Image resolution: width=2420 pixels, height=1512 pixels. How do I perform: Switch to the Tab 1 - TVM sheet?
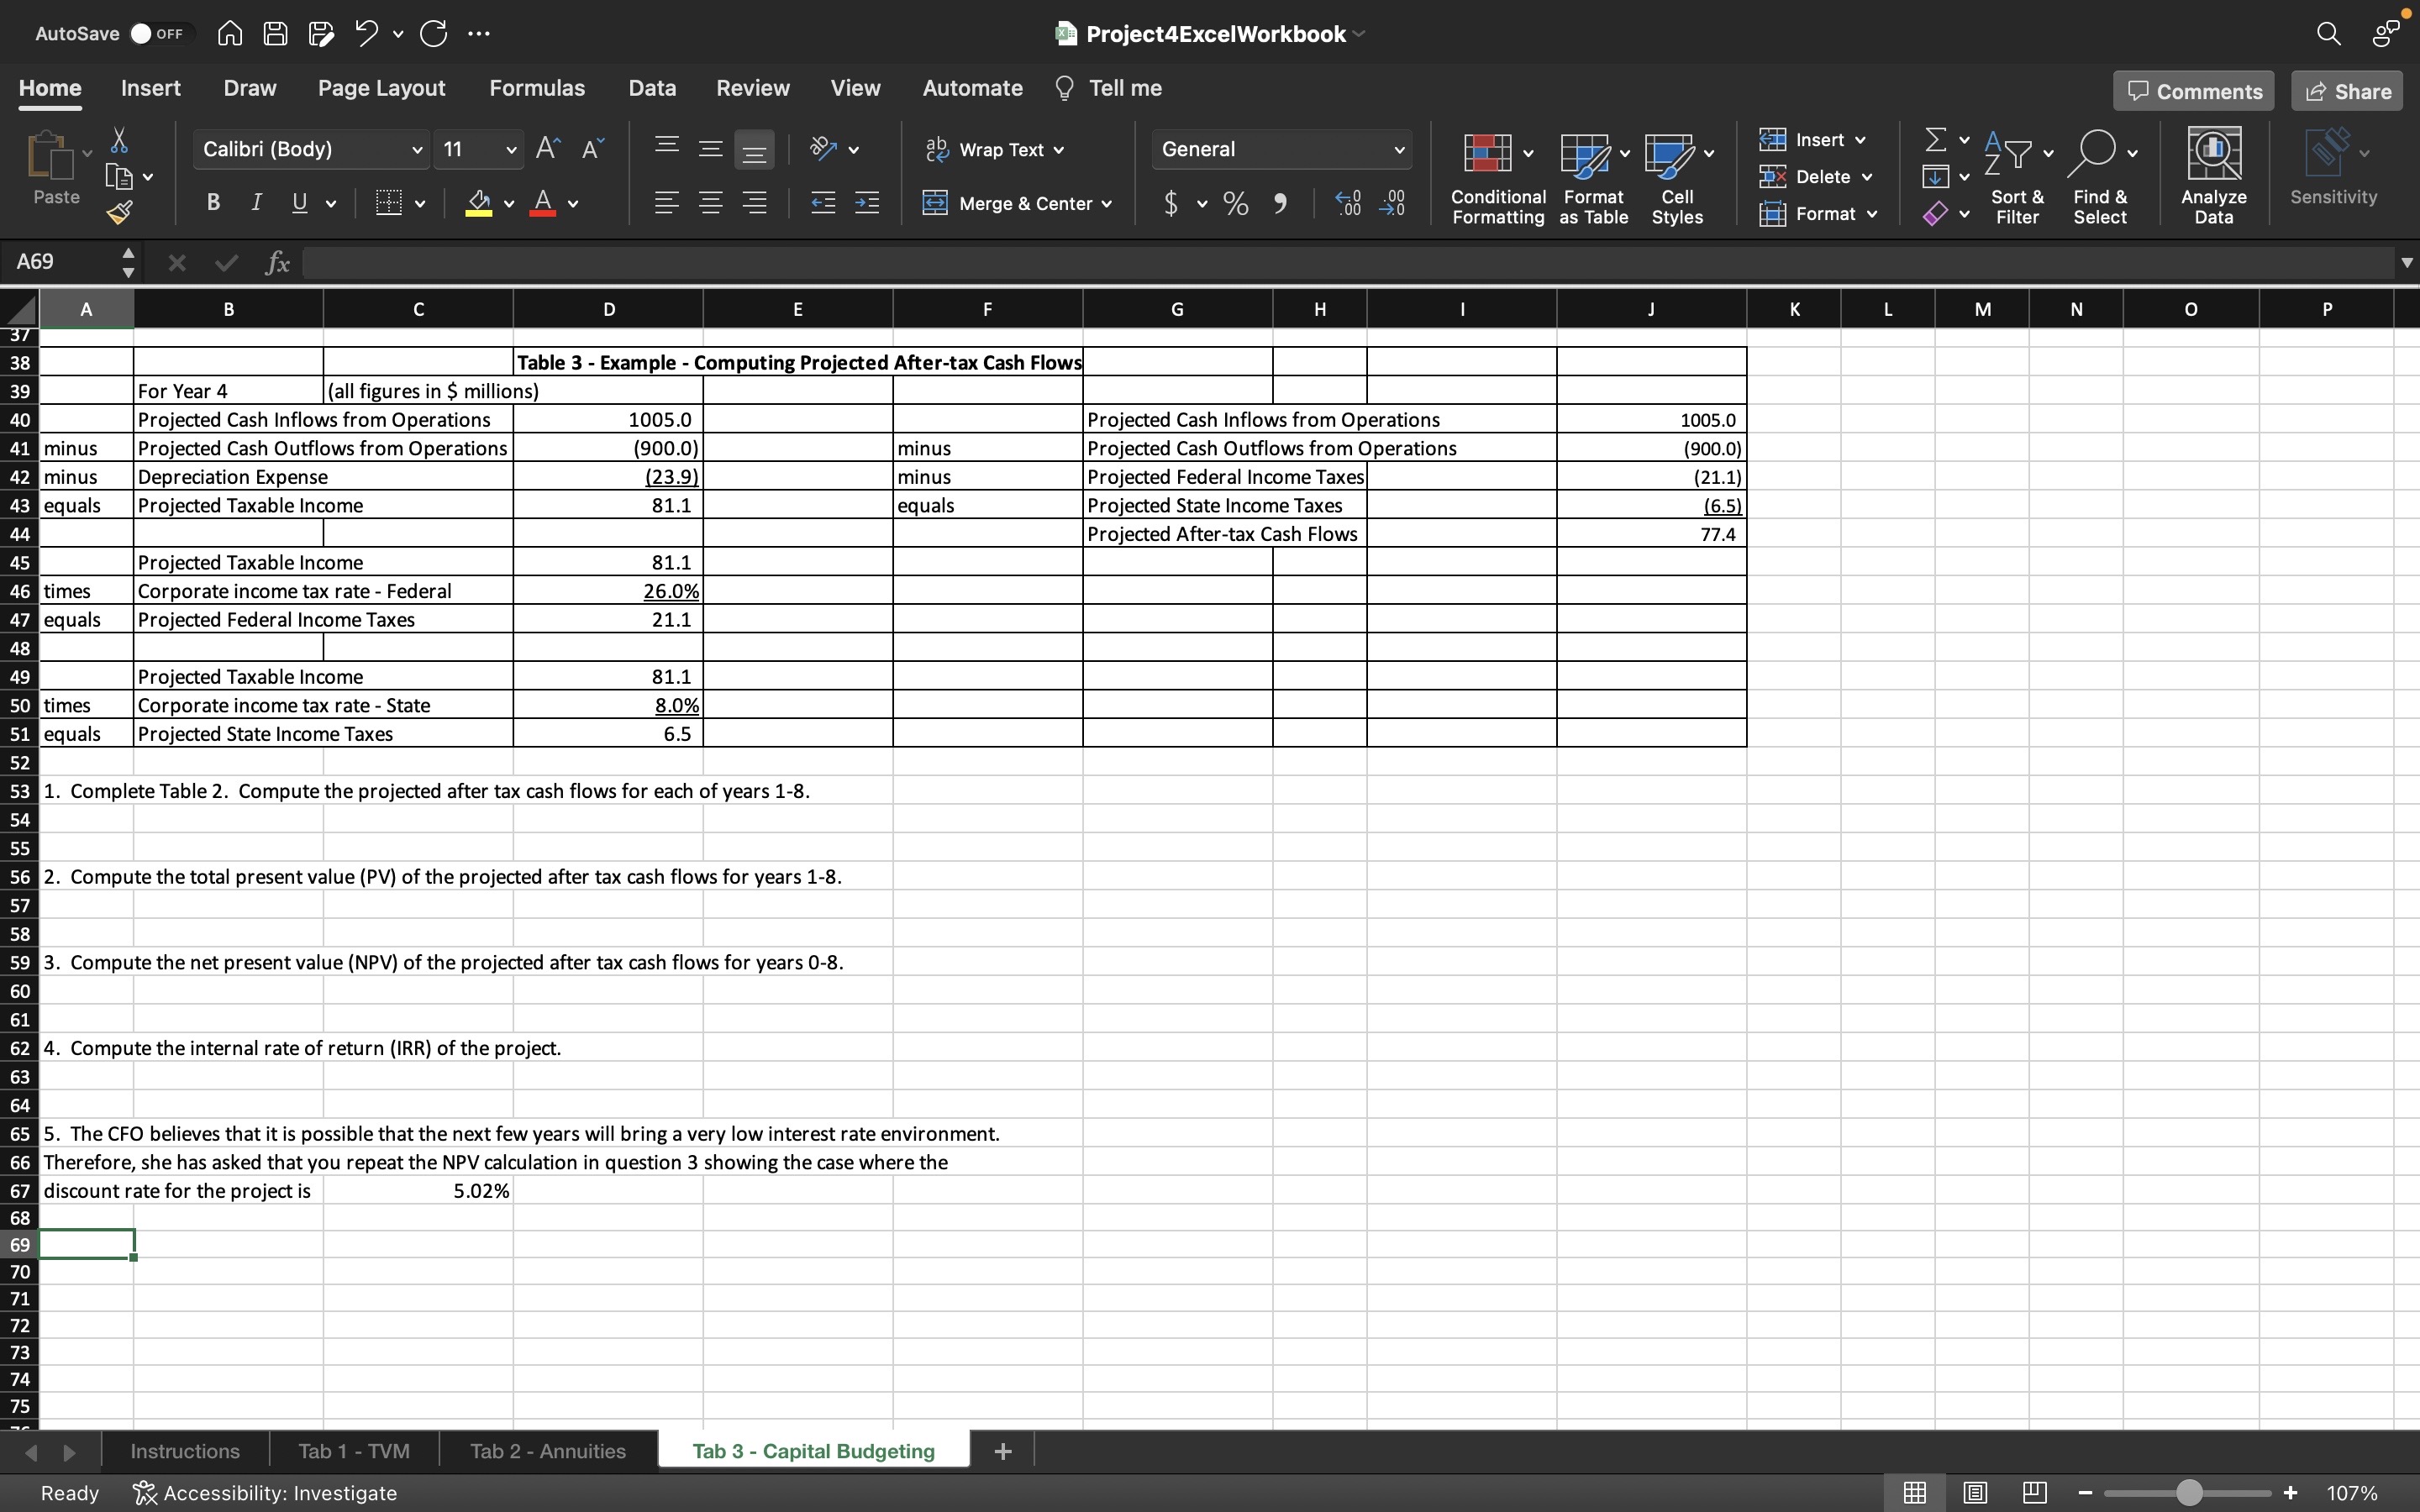point(354,1451)
